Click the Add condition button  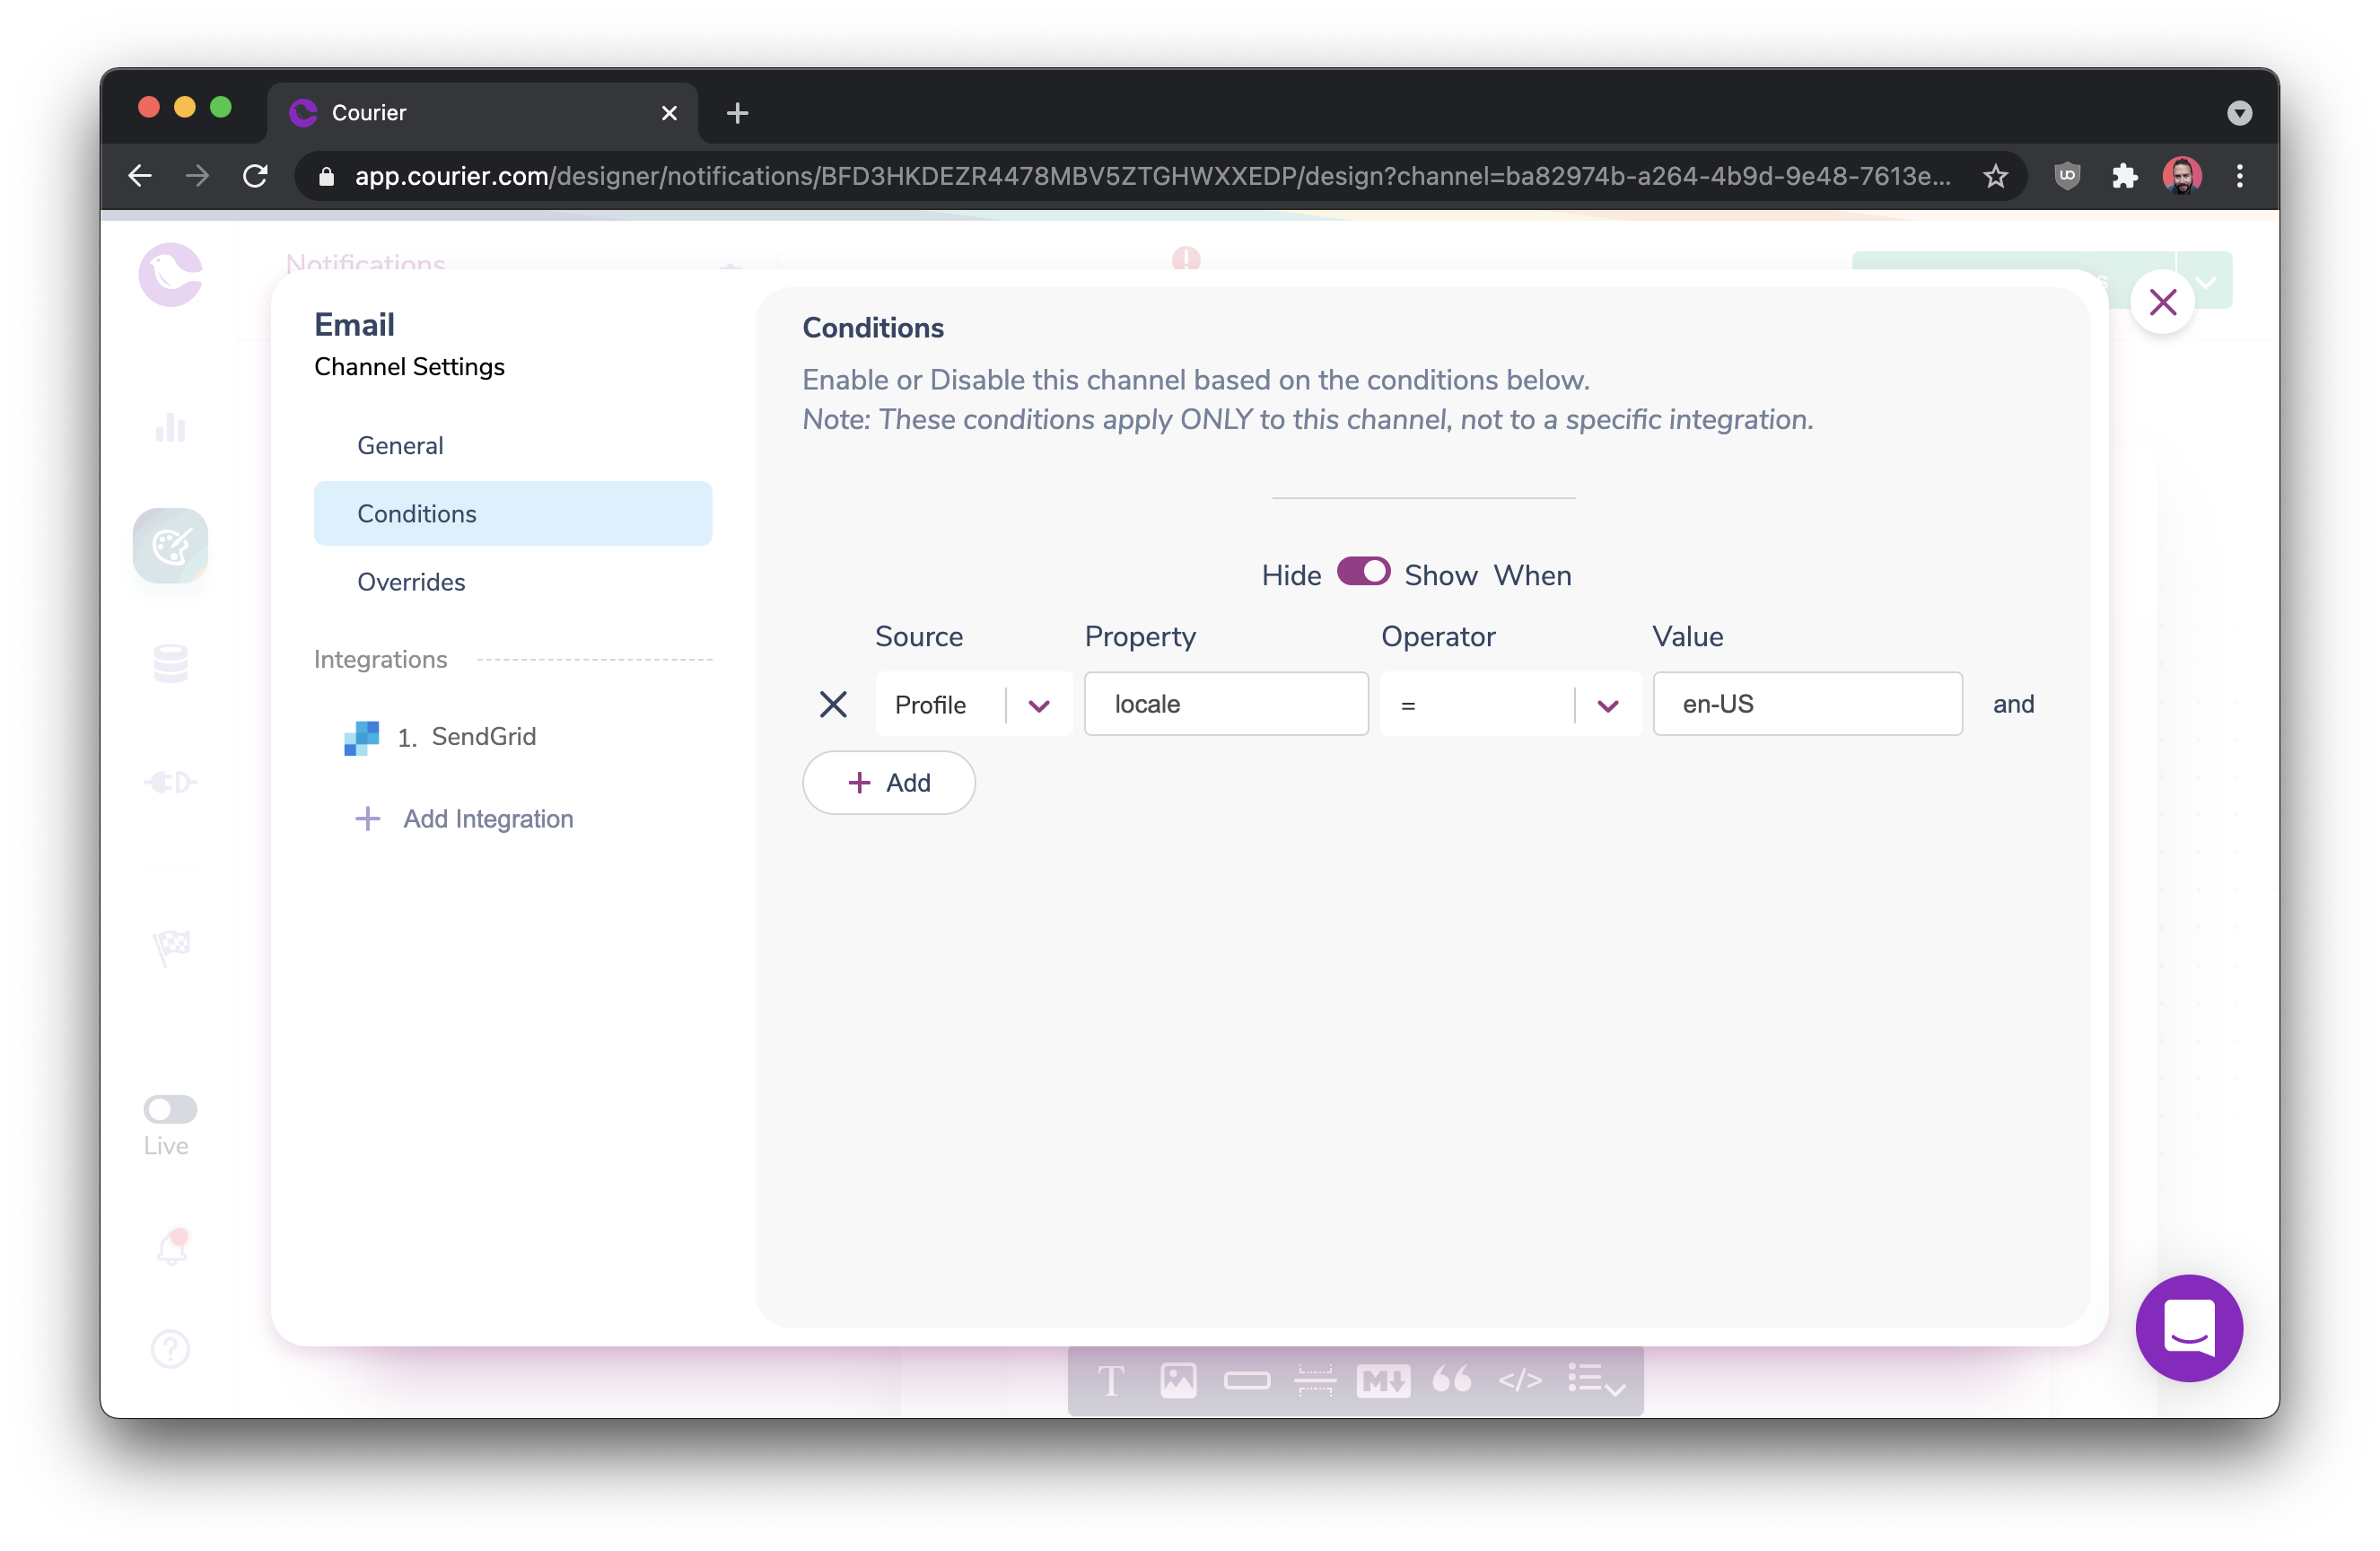[x=888, y=782]
